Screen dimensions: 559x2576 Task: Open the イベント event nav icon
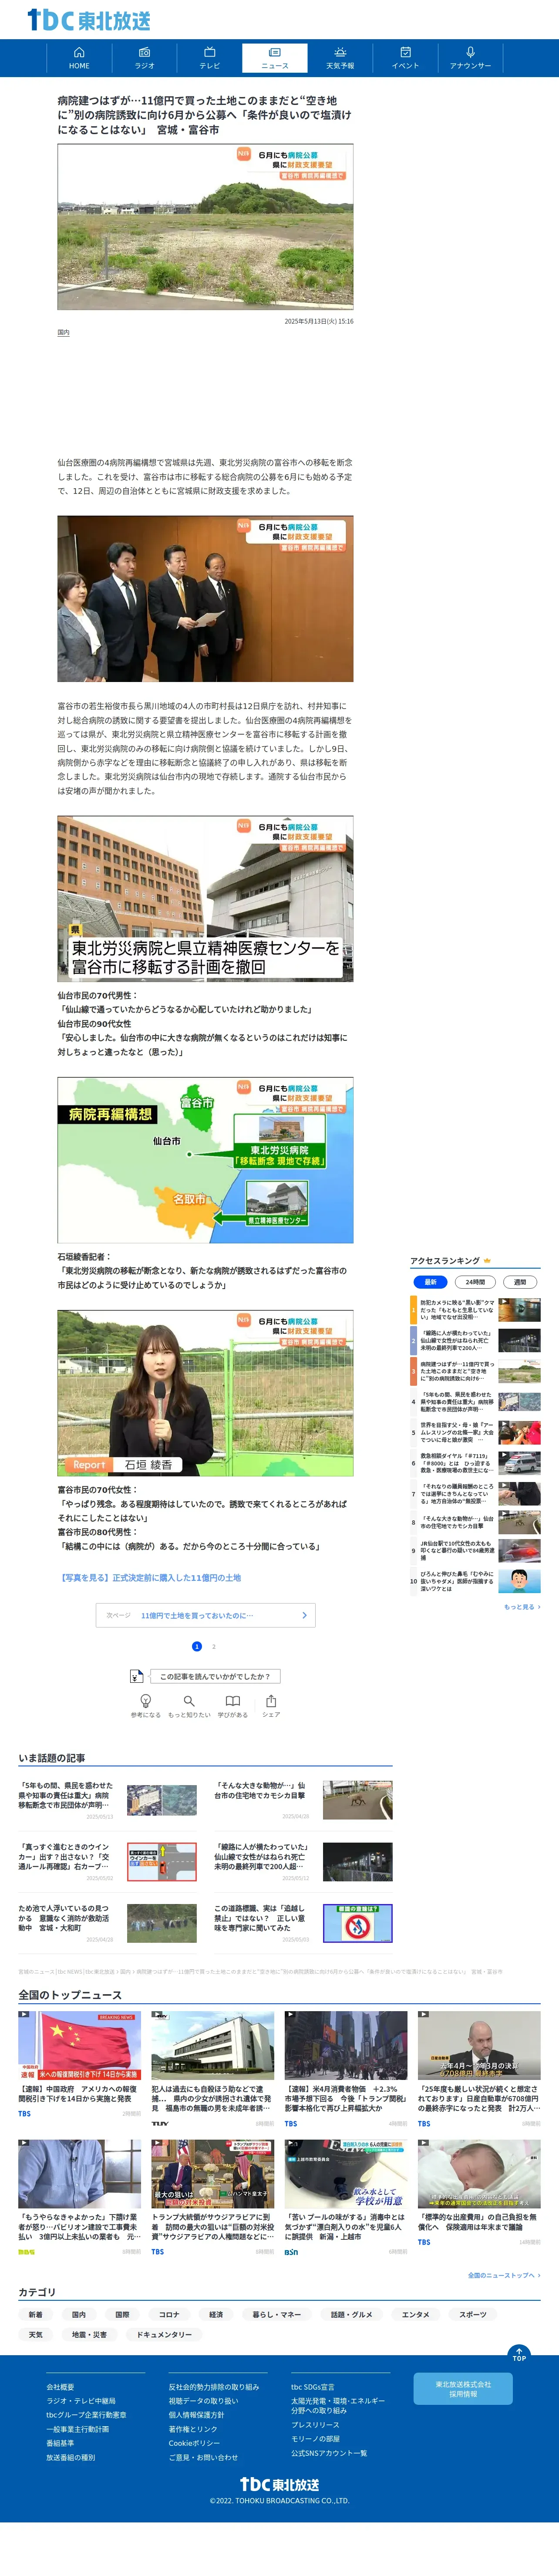click(x=405, y=58)
